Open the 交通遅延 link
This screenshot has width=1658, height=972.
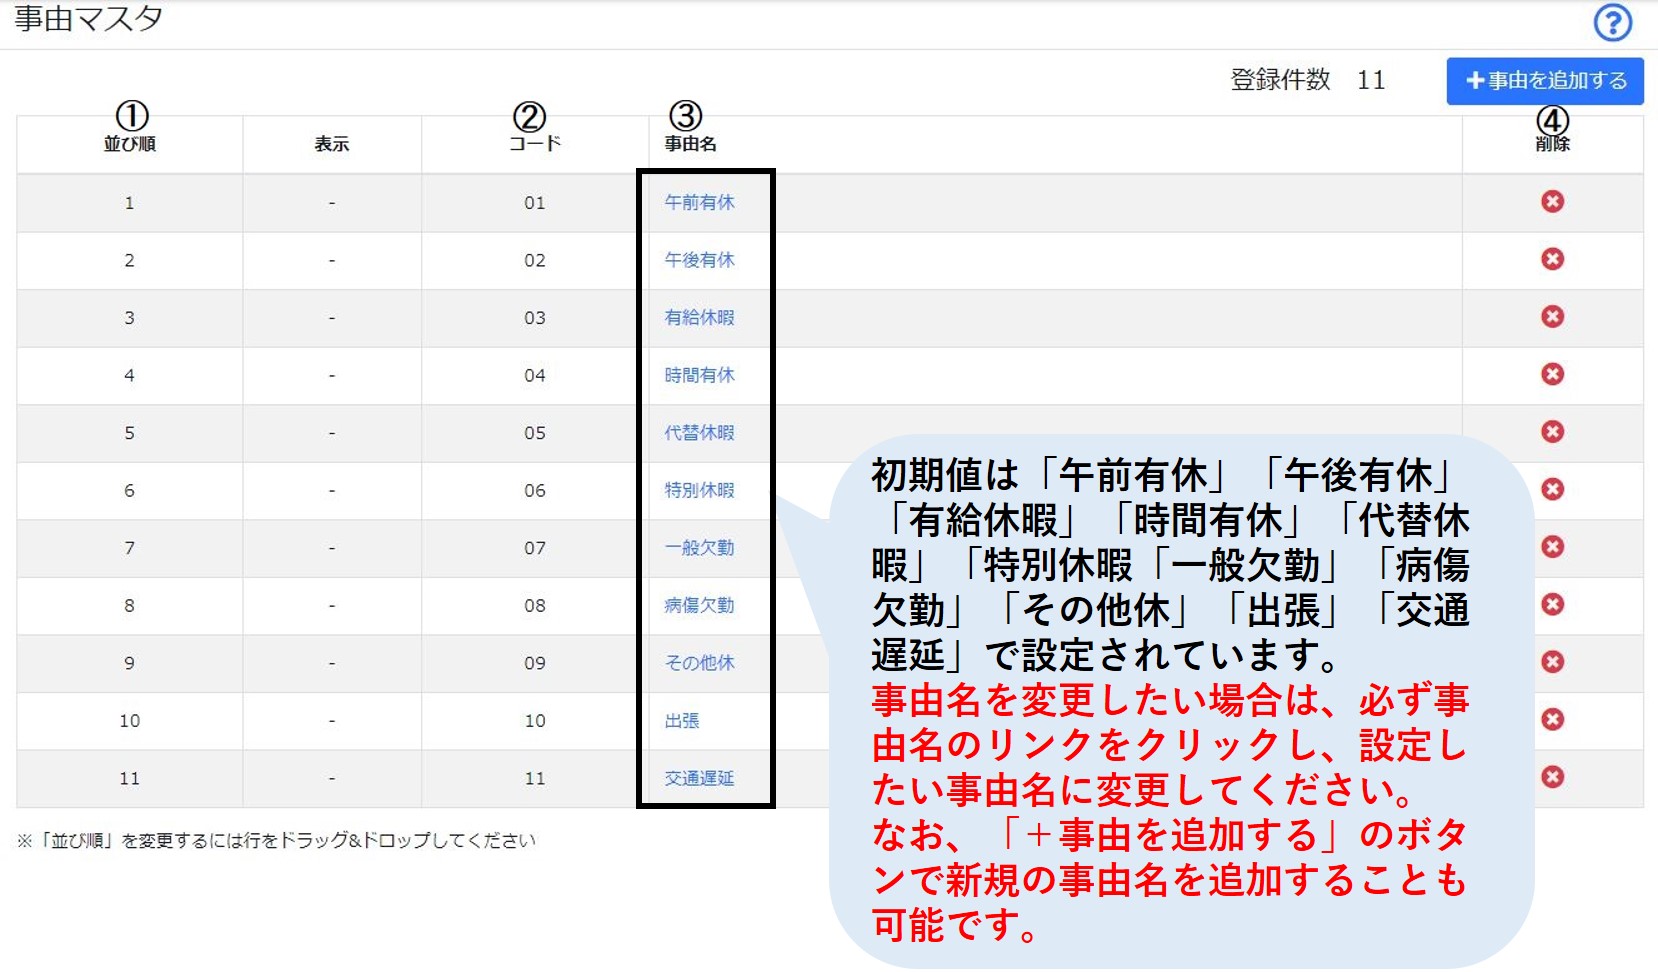click(x=699, y=778)
